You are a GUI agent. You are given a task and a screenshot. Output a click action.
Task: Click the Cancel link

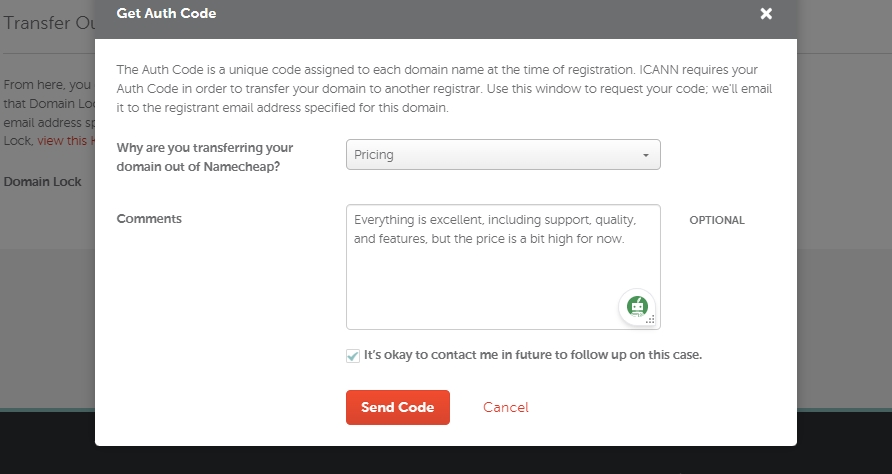505,407
